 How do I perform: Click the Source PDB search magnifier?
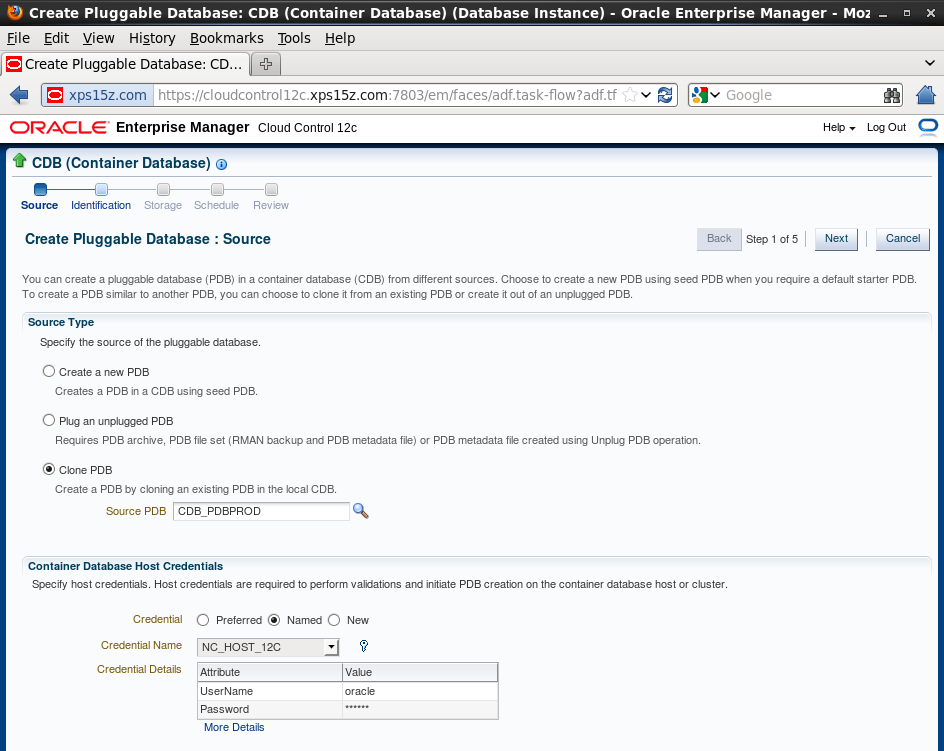tap(361, 511)
